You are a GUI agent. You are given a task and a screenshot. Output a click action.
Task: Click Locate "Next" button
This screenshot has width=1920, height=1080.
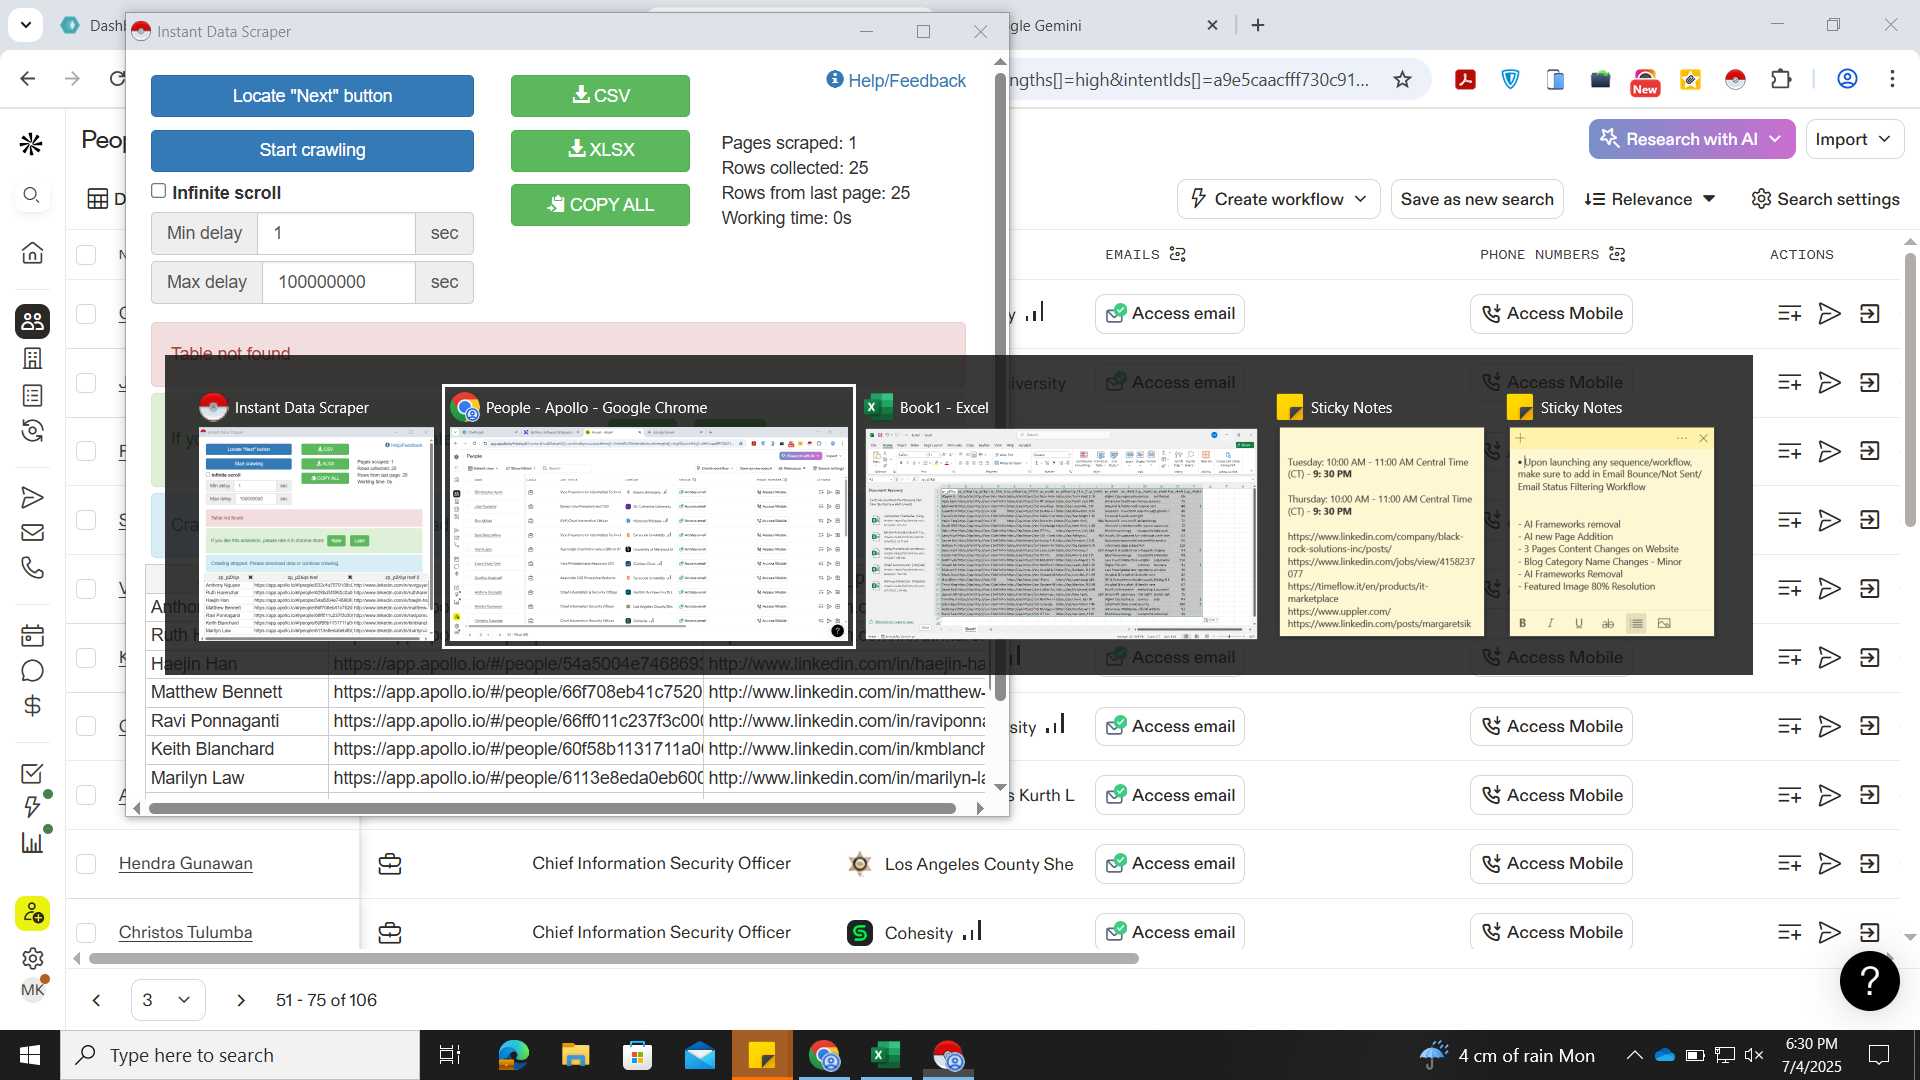coord(312,96)
